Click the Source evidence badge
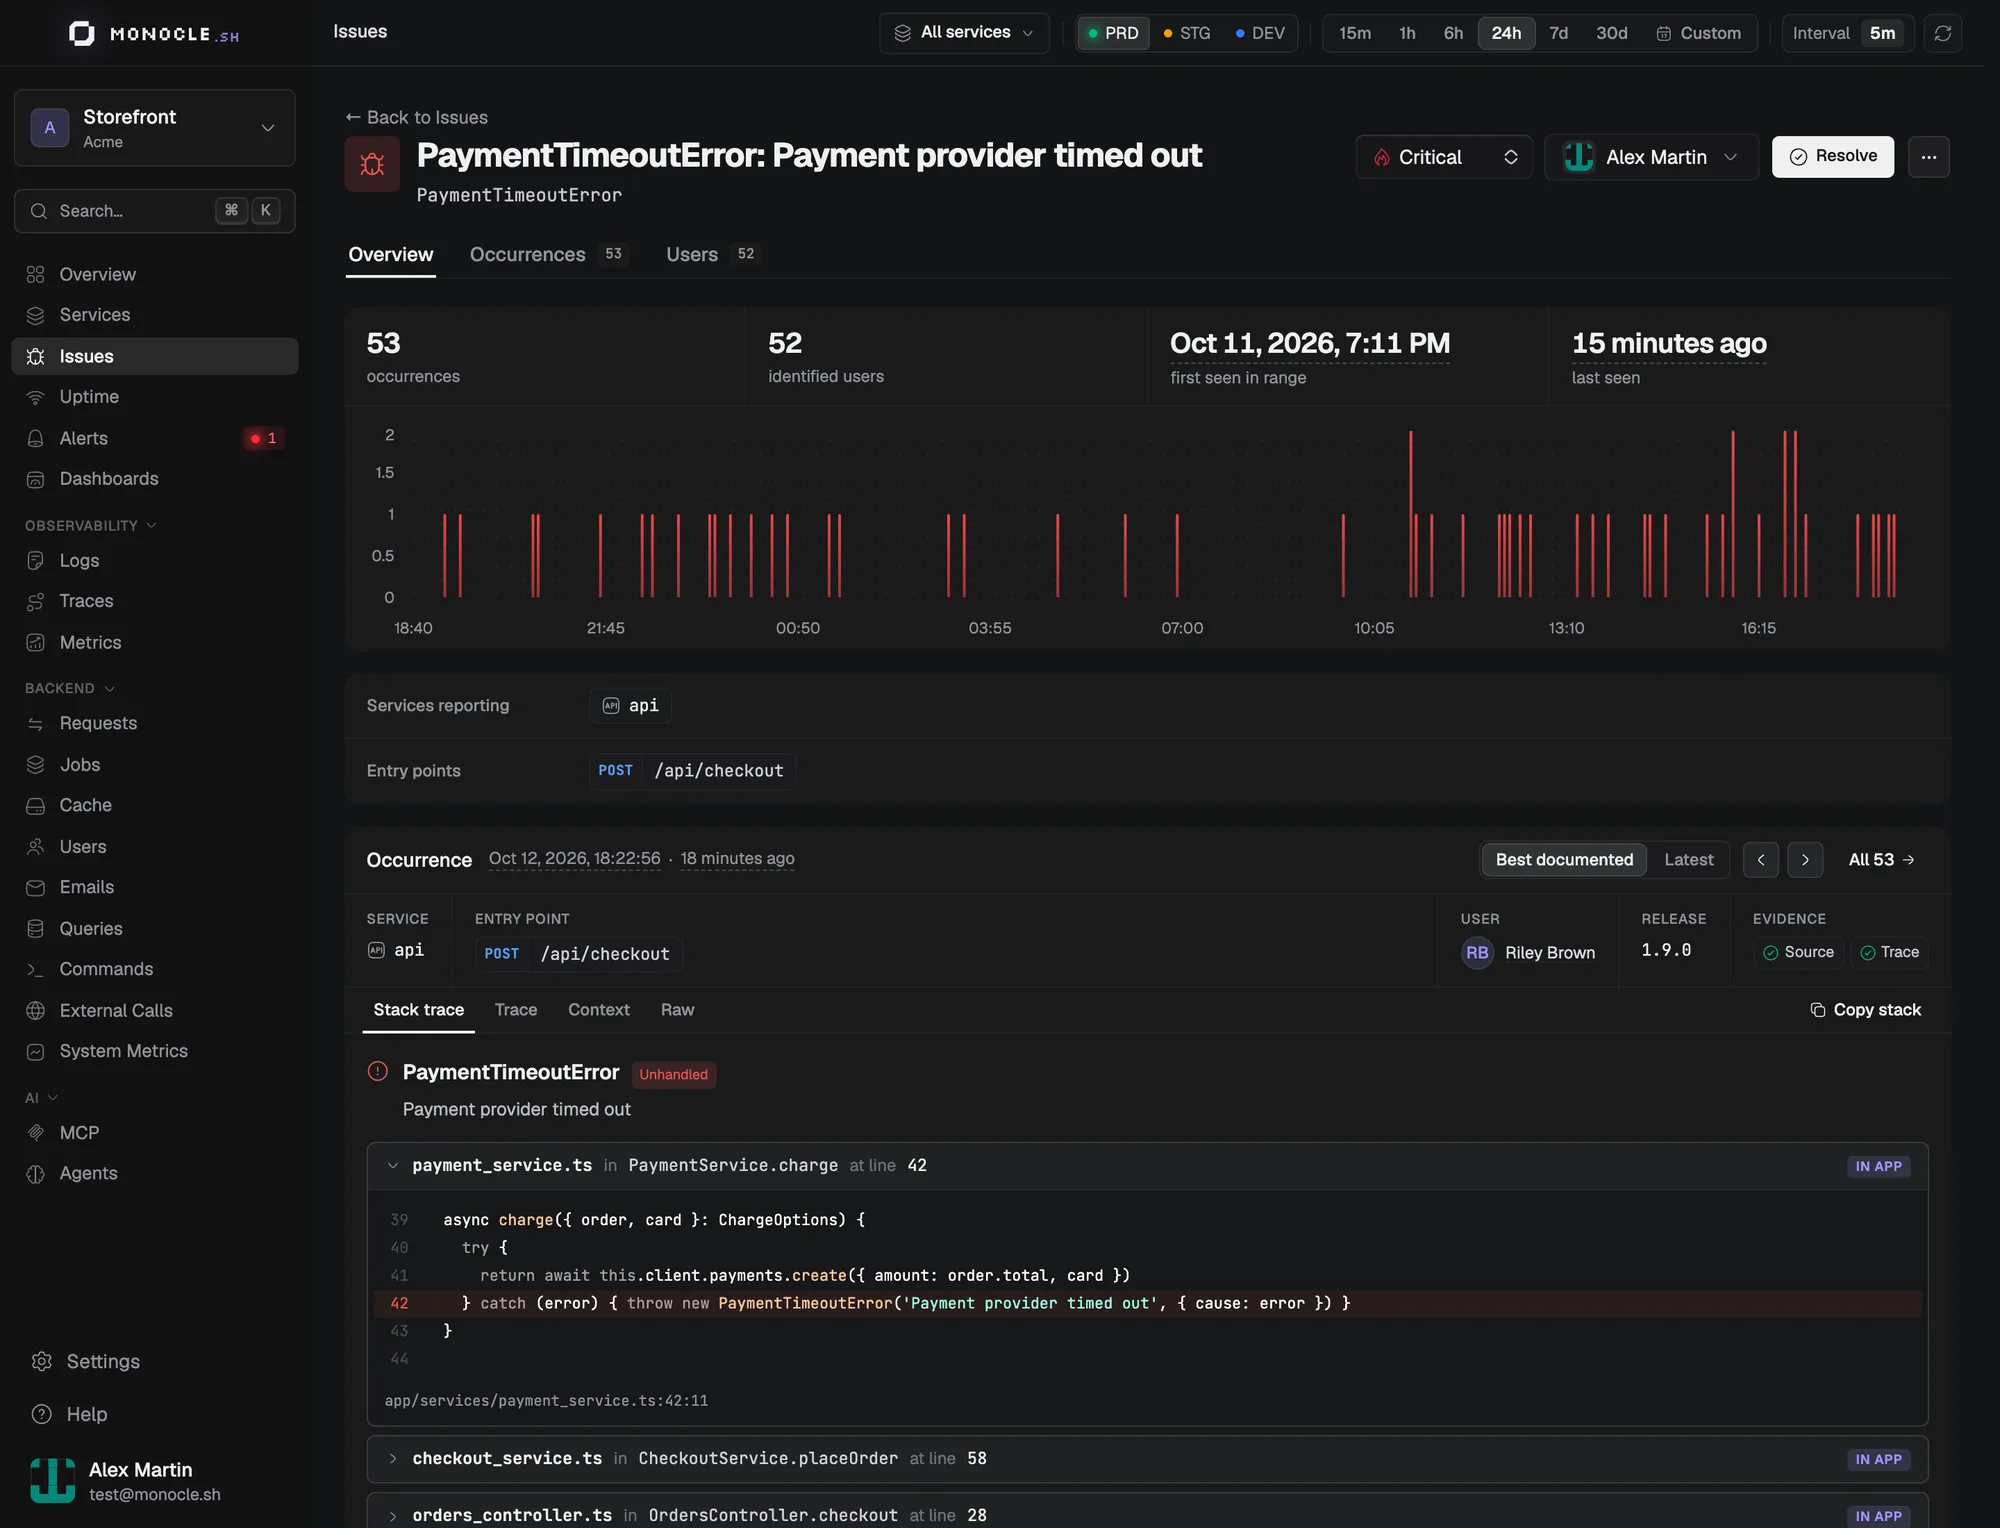 point(1798,952)
